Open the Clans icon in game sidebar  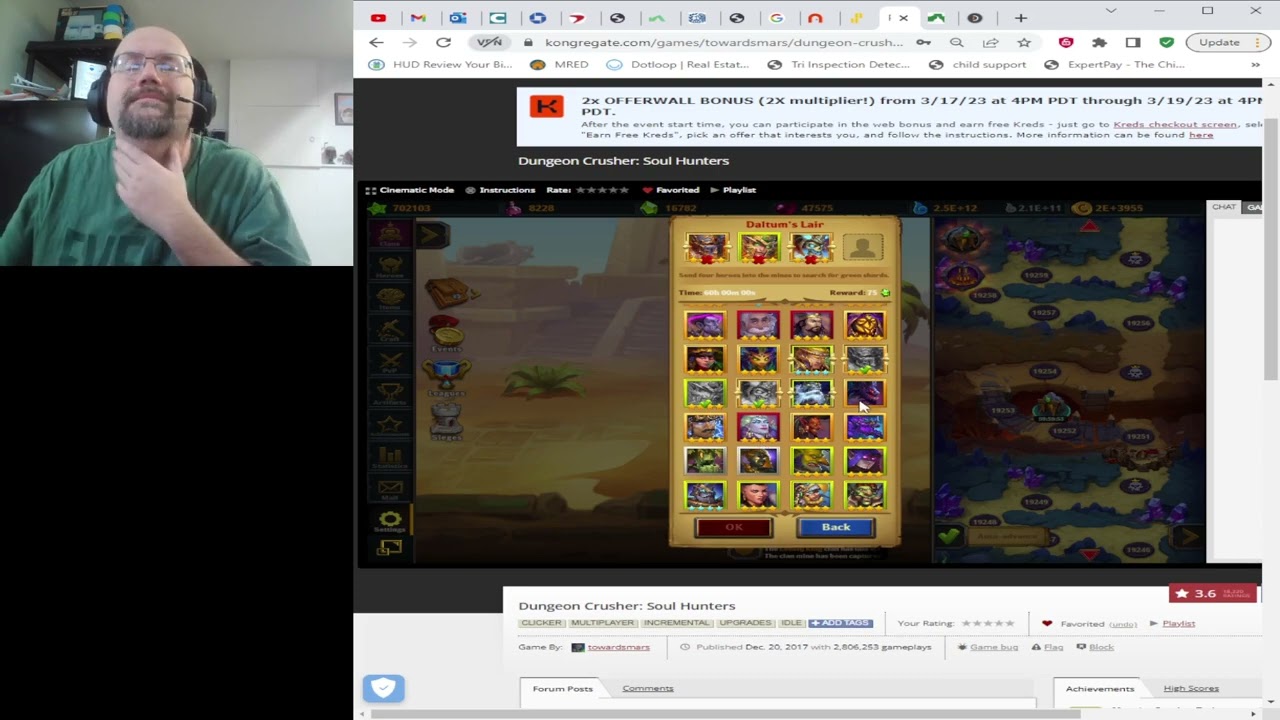(390, 235)
